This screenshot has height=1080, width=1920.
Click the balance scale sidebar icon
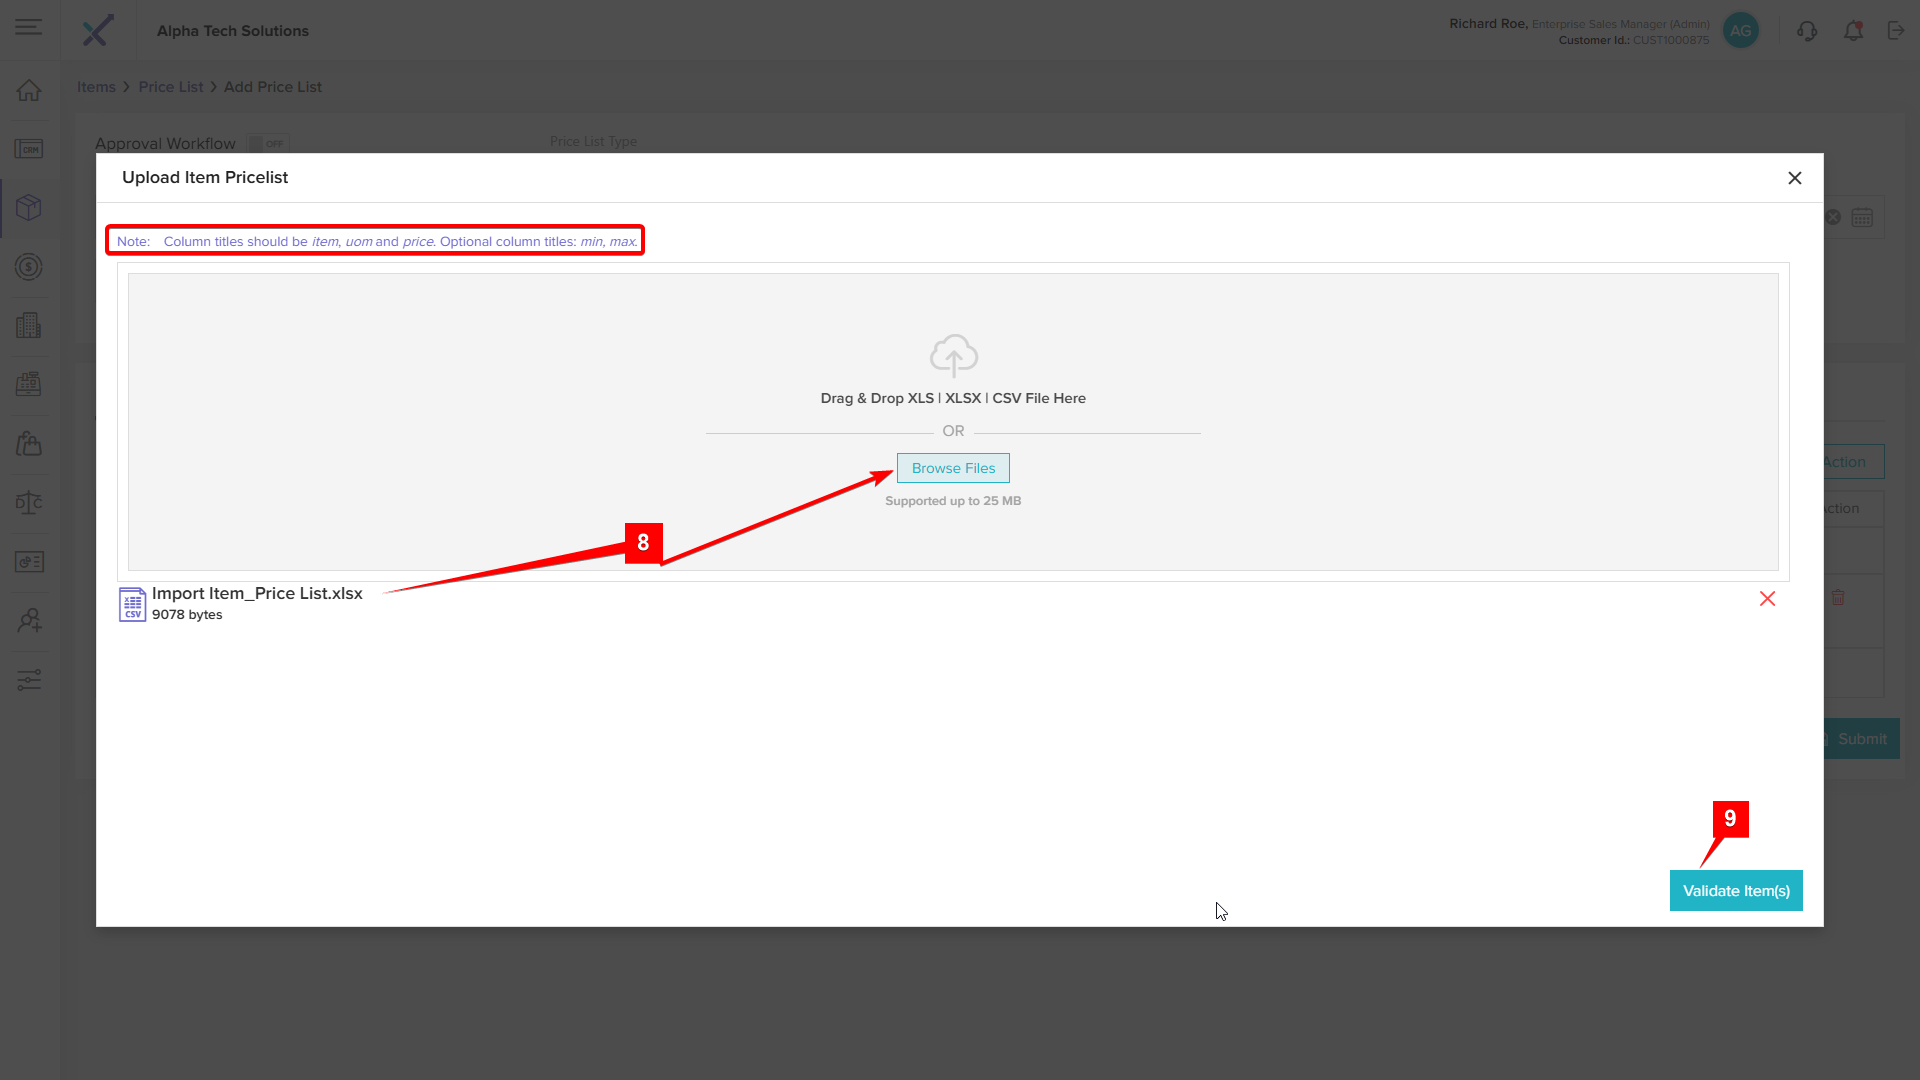29,503
